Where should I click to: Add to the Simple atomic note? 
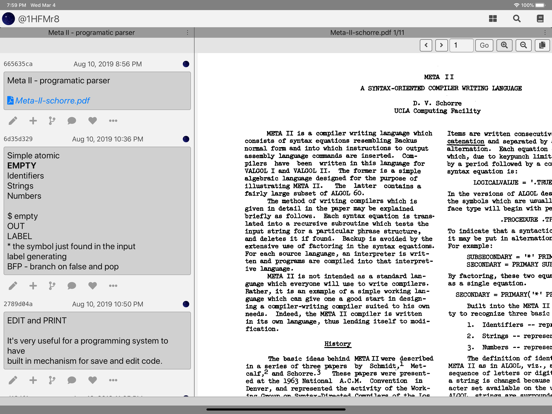pyautogui.click(x=33, y=286)
